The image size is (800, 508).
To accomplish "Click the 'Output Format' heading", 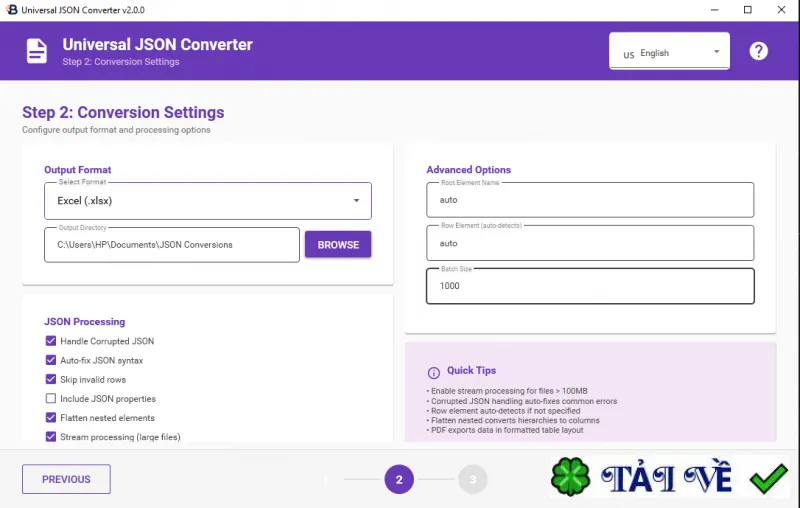I will 78,170.
